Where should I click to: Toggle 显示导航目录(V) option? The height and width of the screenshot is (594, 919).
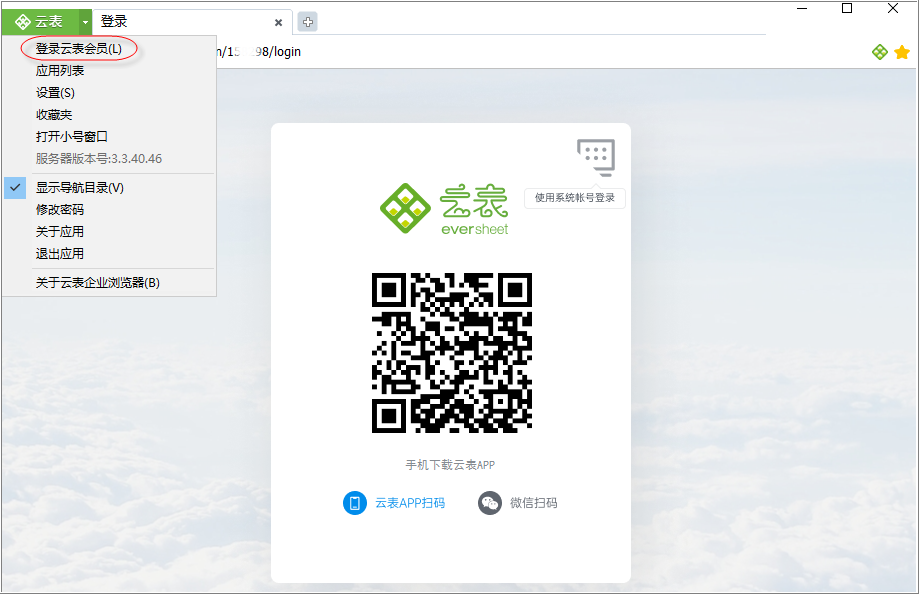(80, 188)
